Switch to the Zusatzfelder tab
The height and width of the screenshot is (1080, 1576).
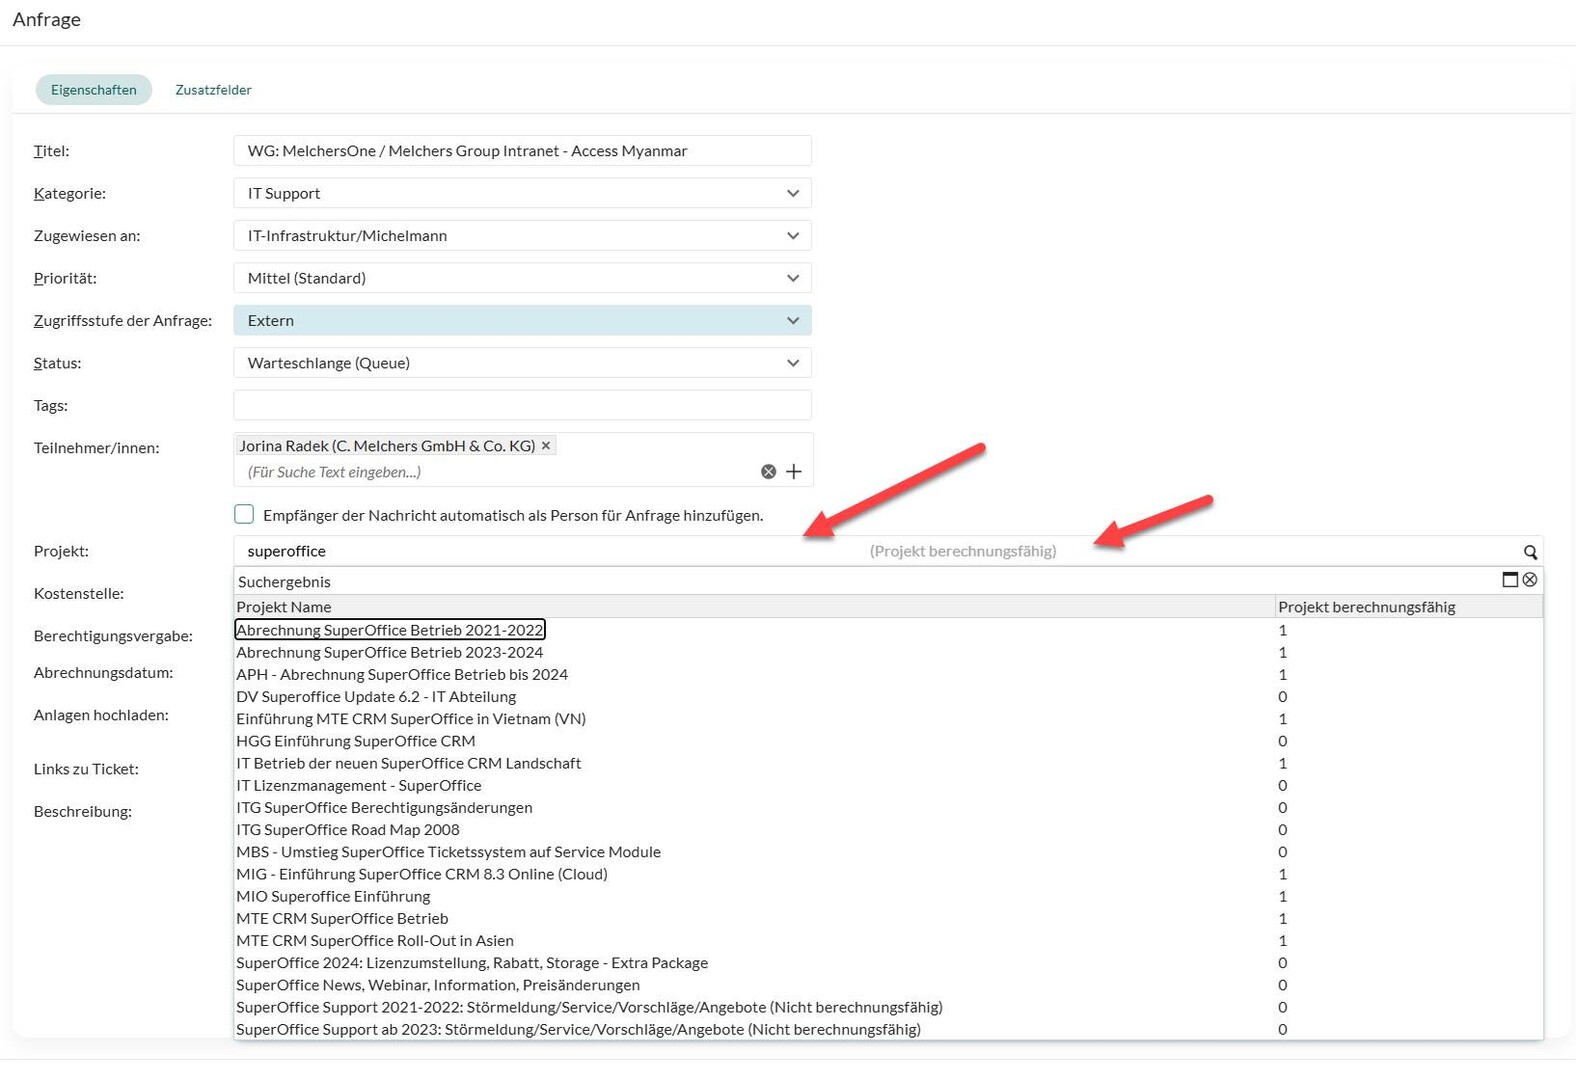coord(213,90)
